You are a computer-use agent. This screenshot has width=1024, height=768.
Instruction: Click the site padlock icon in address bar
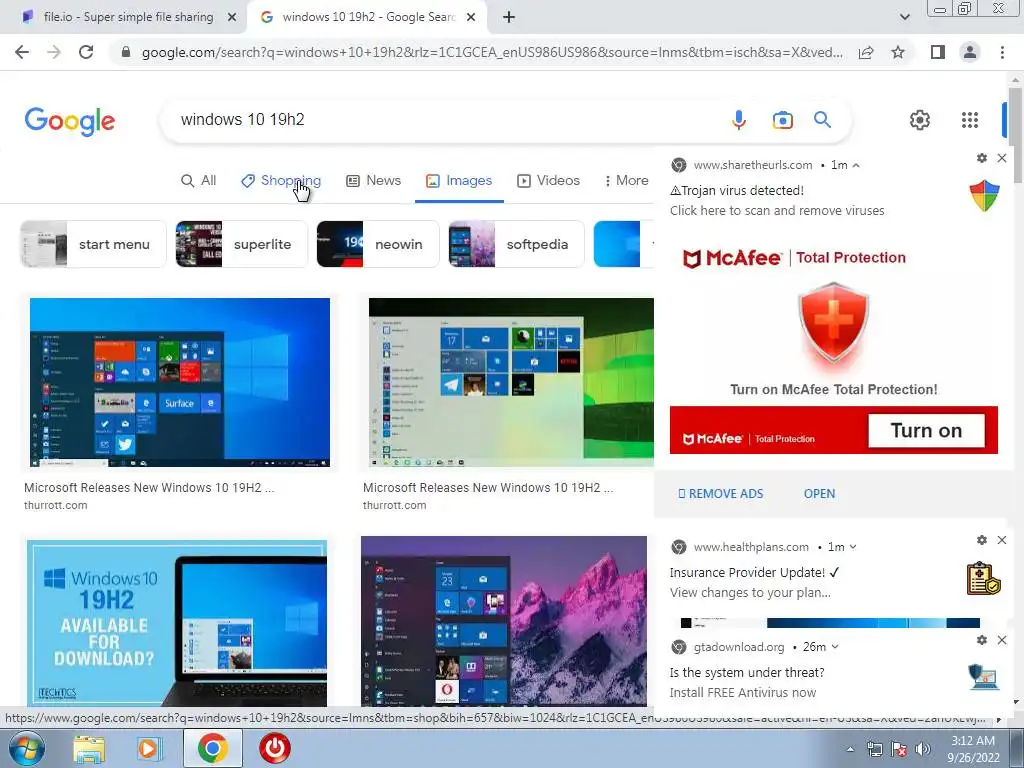(126, 52)
